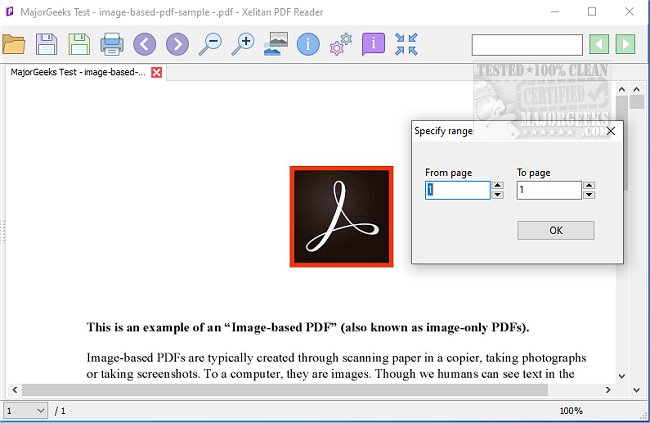Screen dimensions: 650x423
Task: Click the Xelitan app icon in title bar
Action: click(x=9, y=12)
